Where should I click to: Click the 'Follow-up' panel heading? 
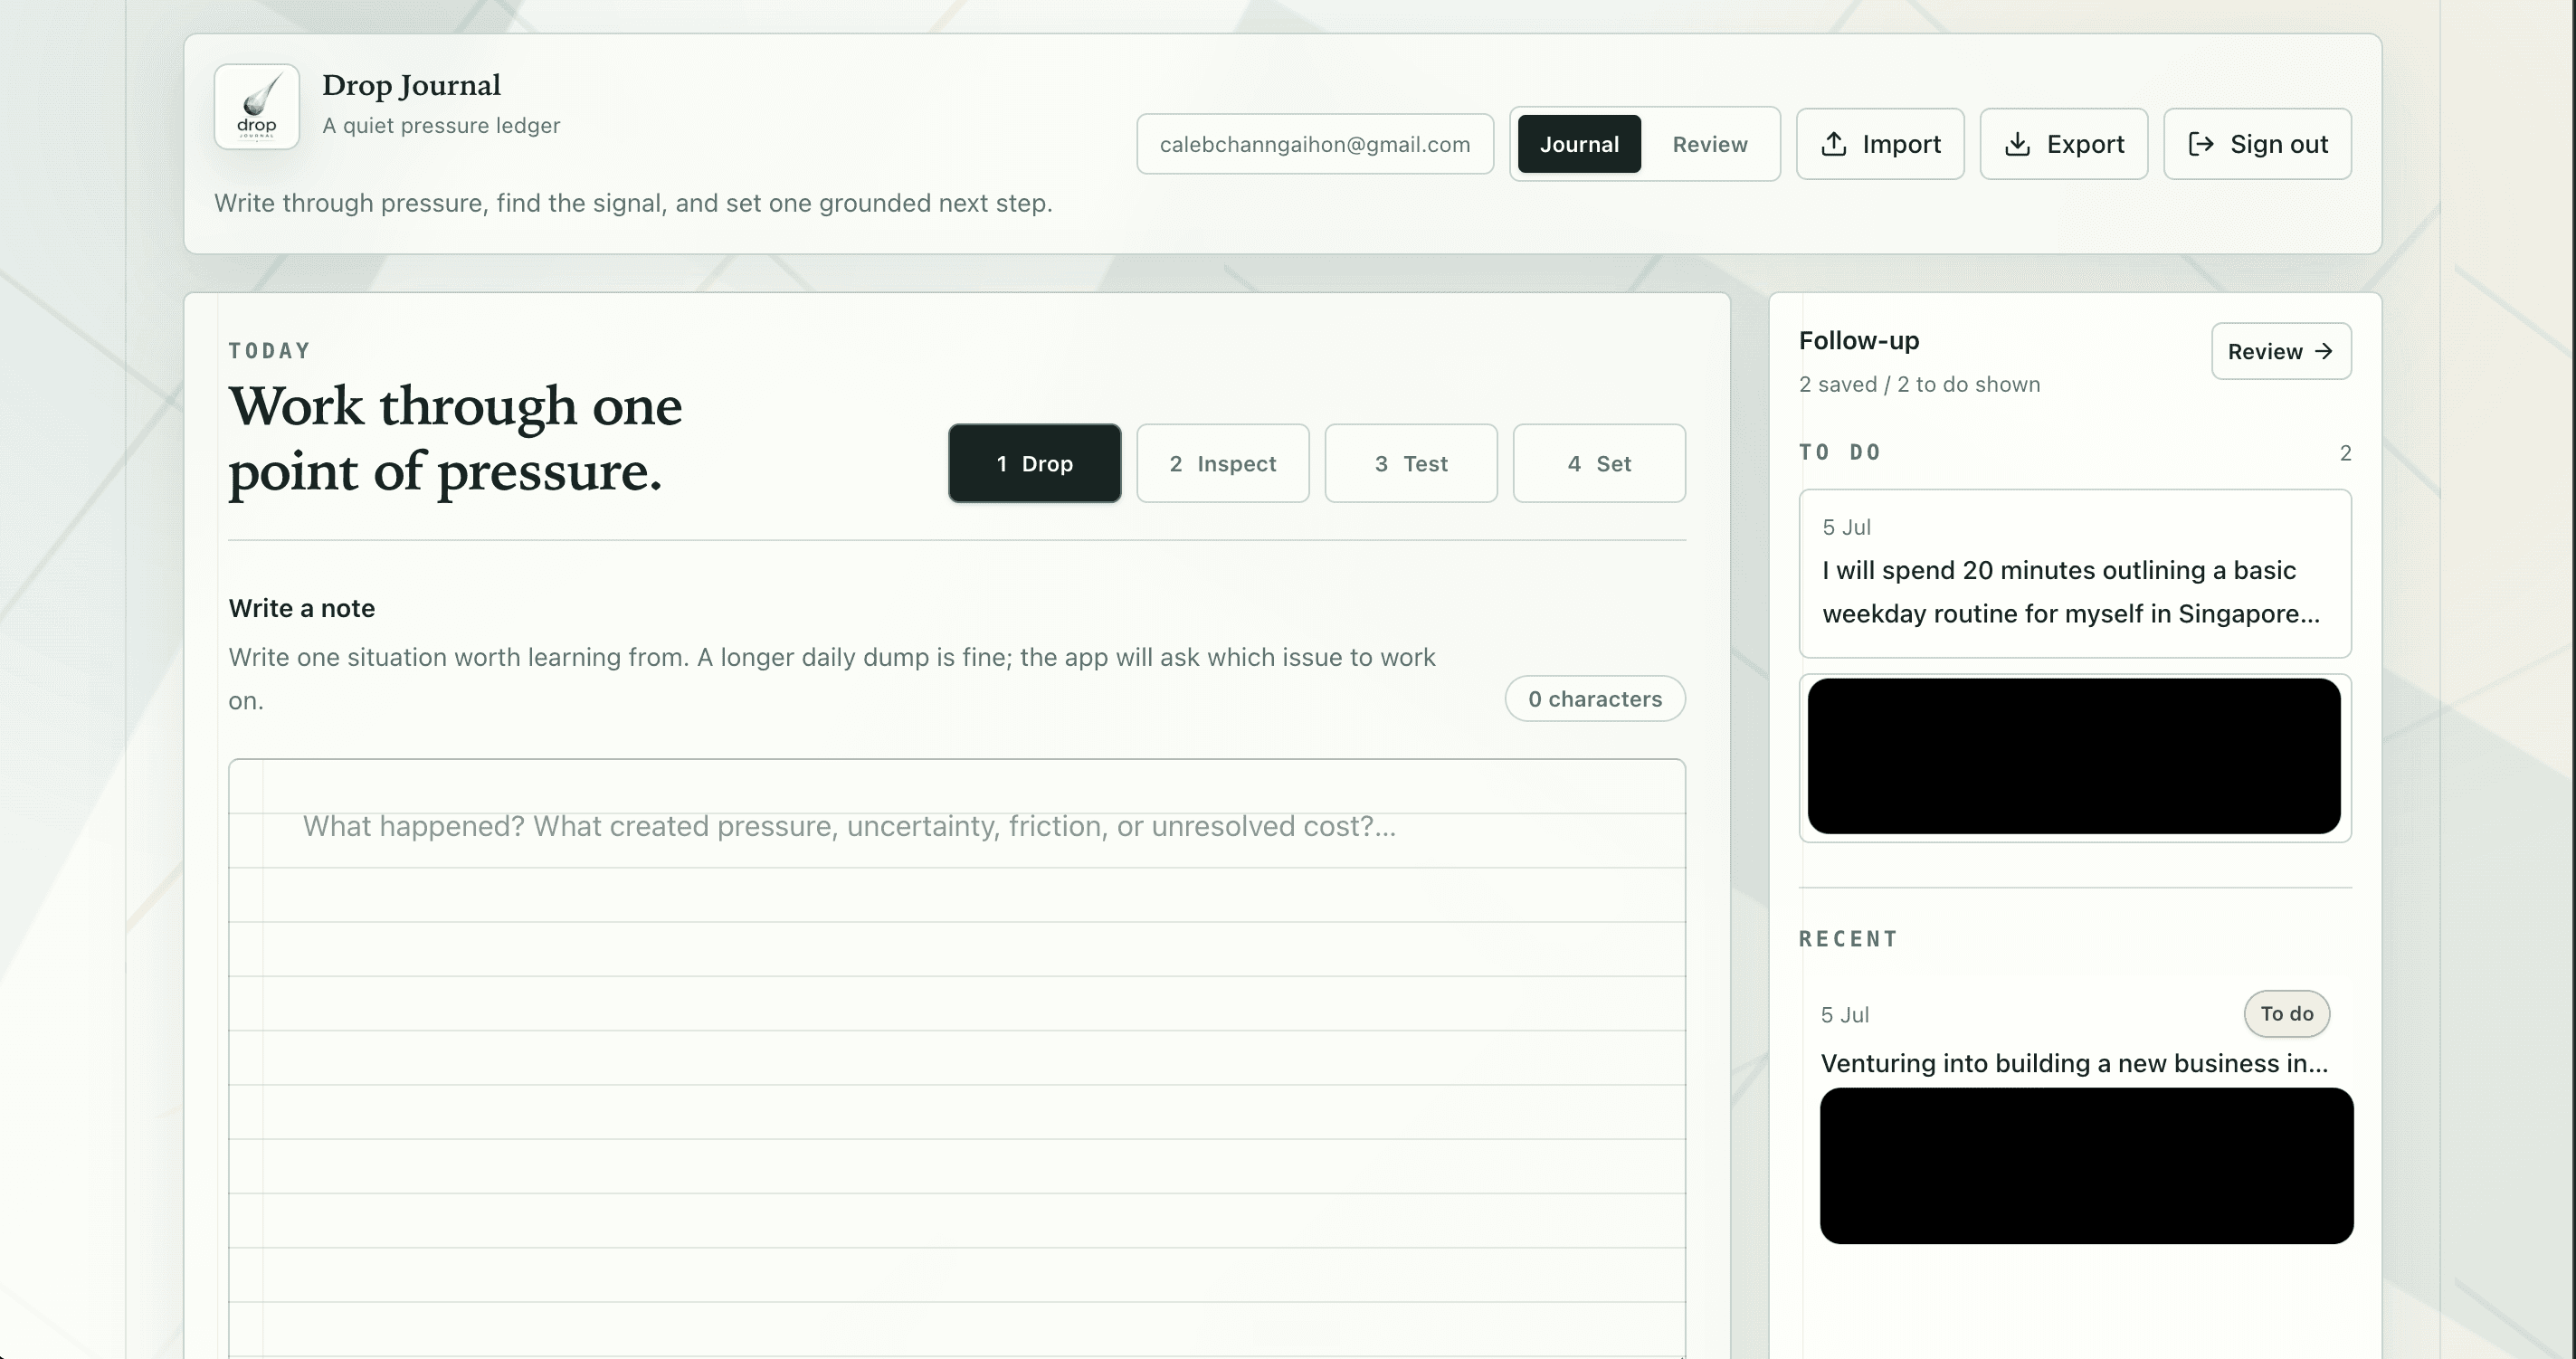1859,340
